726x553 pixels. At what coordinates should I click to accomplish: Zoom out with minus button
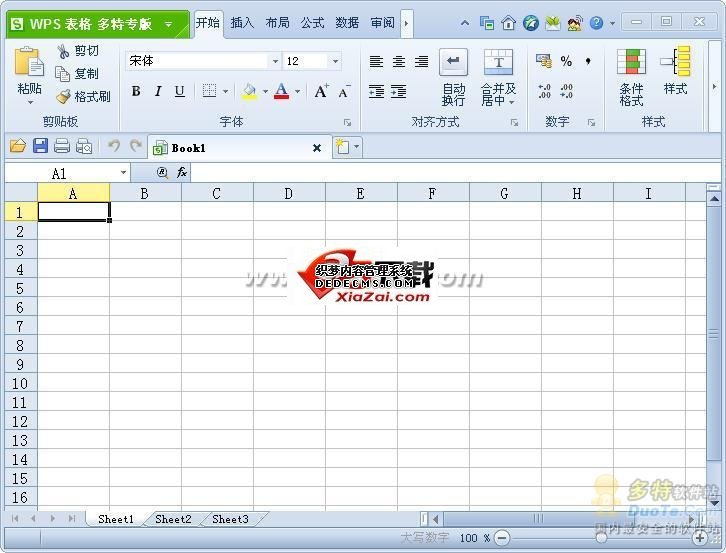502,538
